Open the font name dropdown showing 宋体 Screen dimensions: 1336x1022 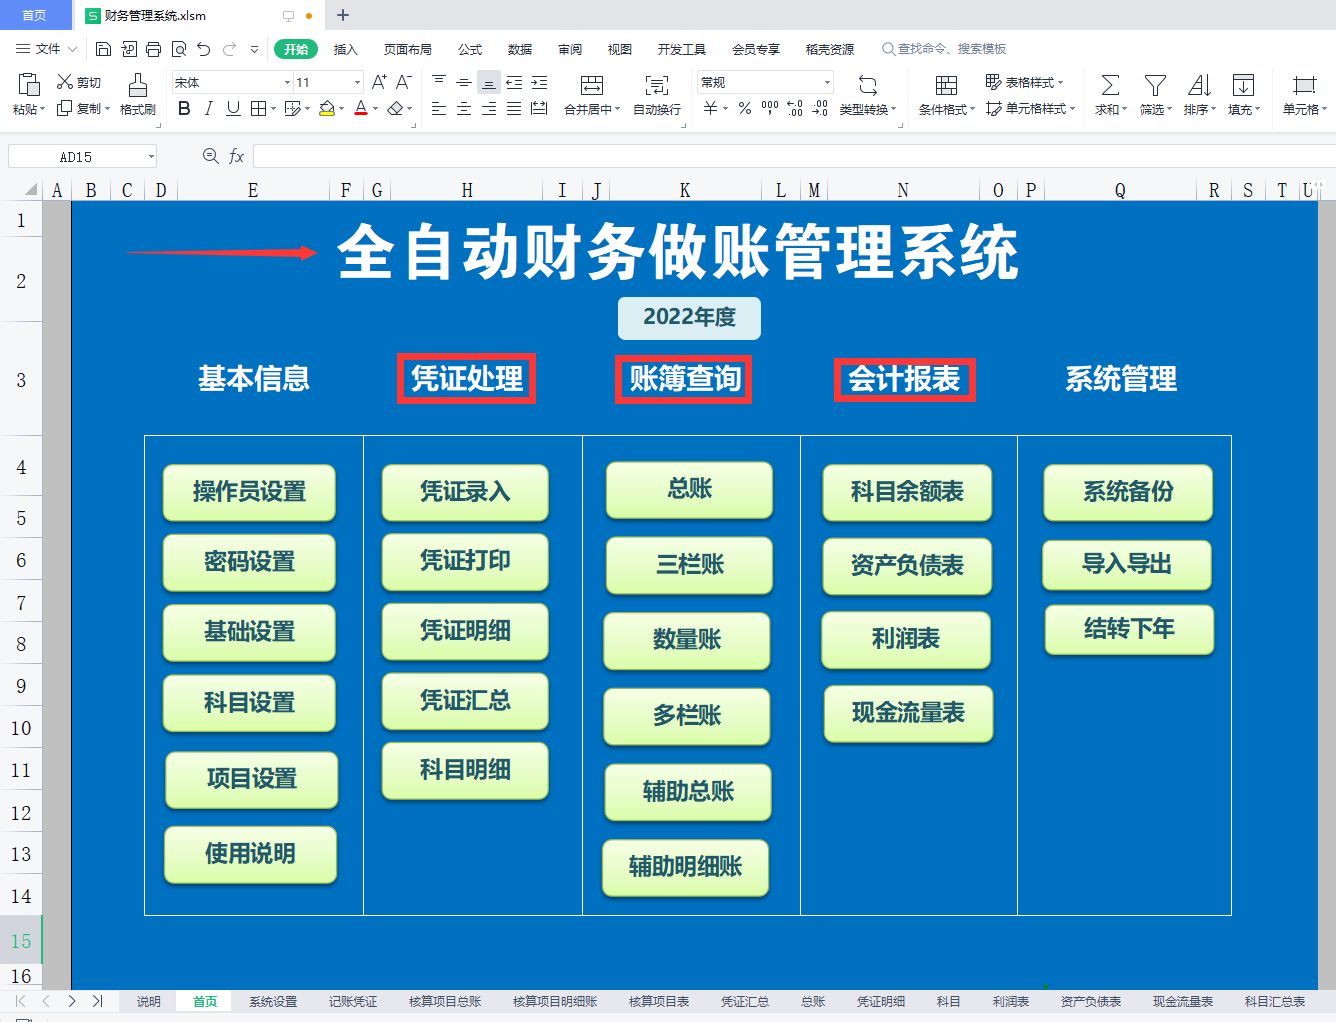tap(285, 81)
